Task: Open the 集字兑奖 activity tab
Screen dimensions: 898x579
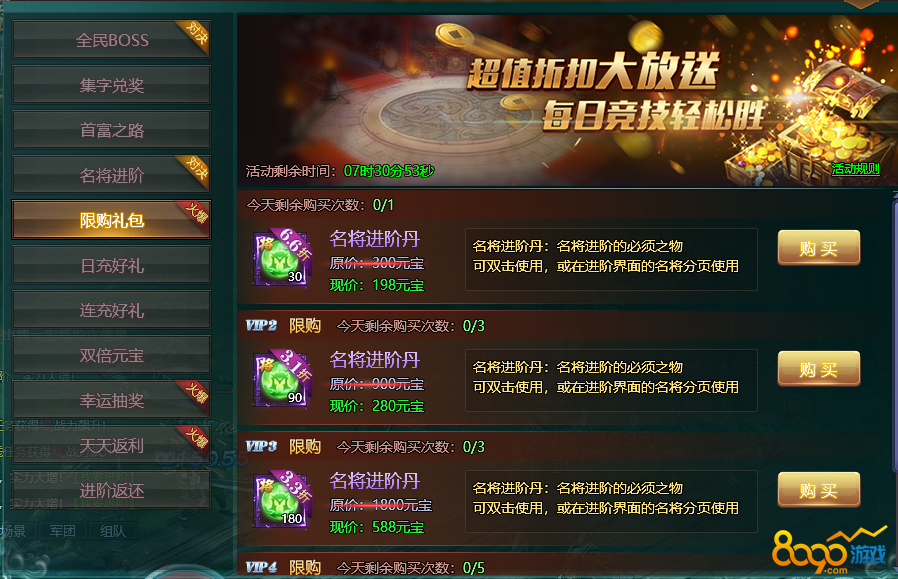Action: pos(112,85)
